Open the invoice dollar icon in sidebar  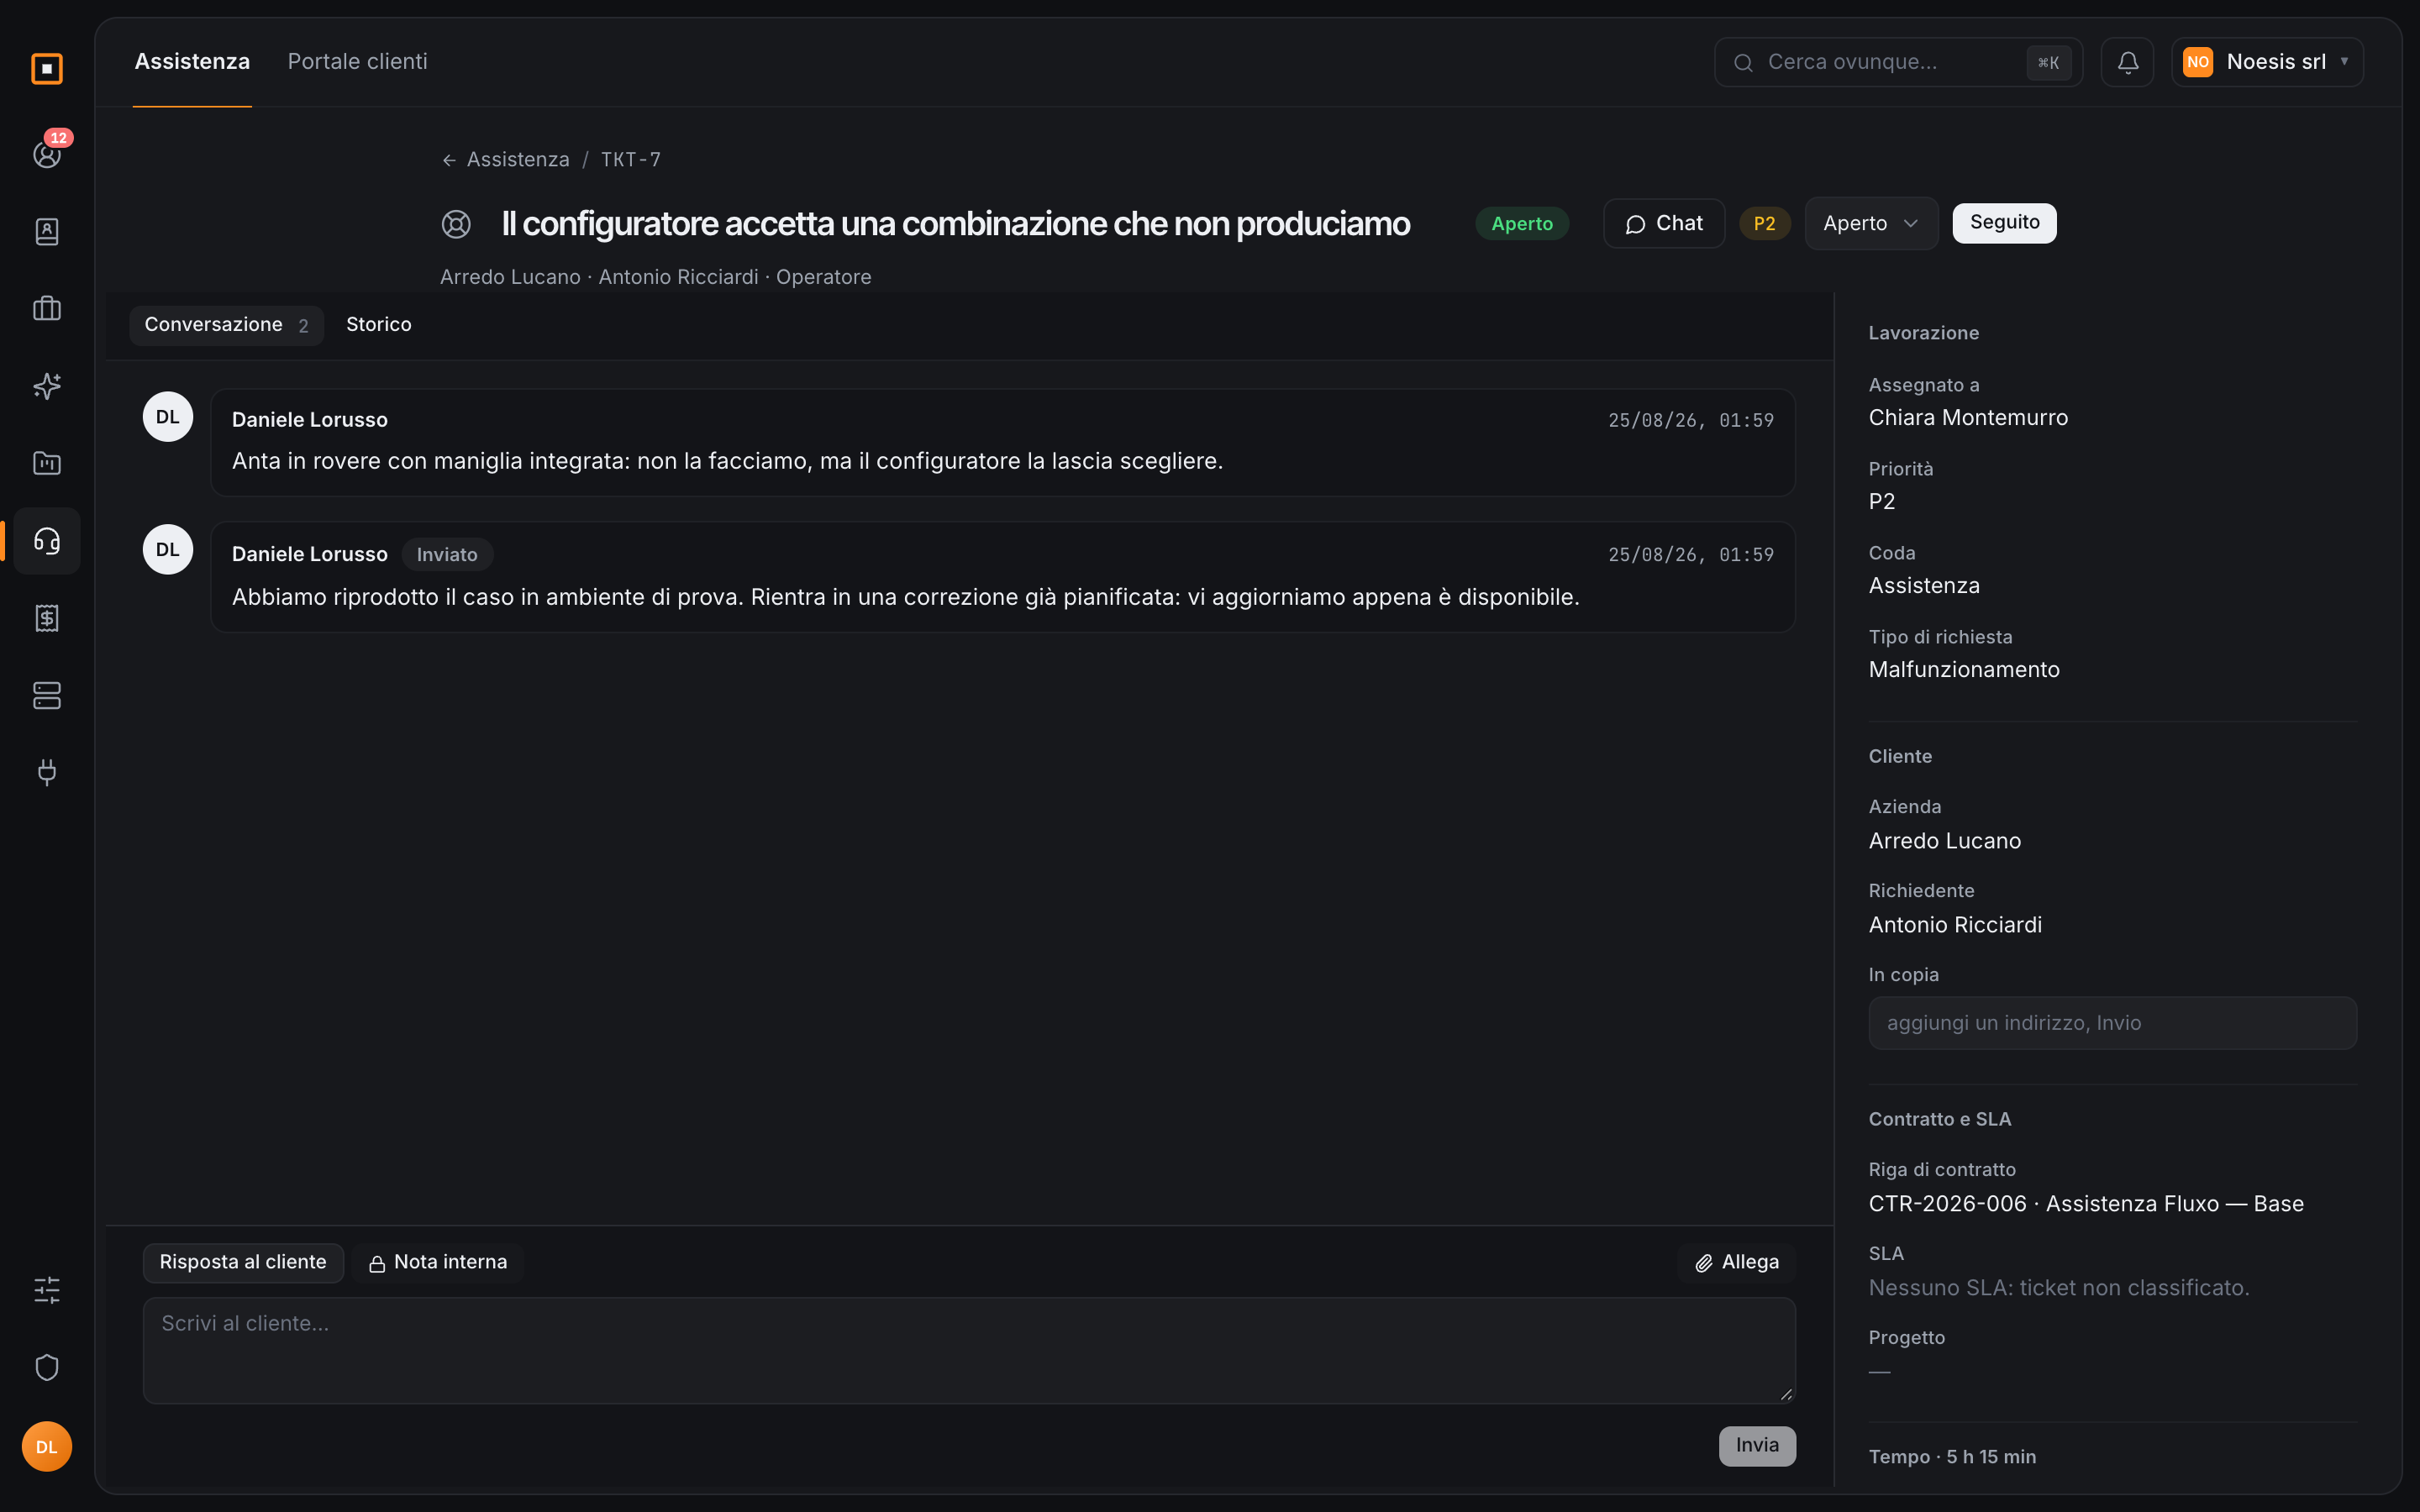pos(47,618)
